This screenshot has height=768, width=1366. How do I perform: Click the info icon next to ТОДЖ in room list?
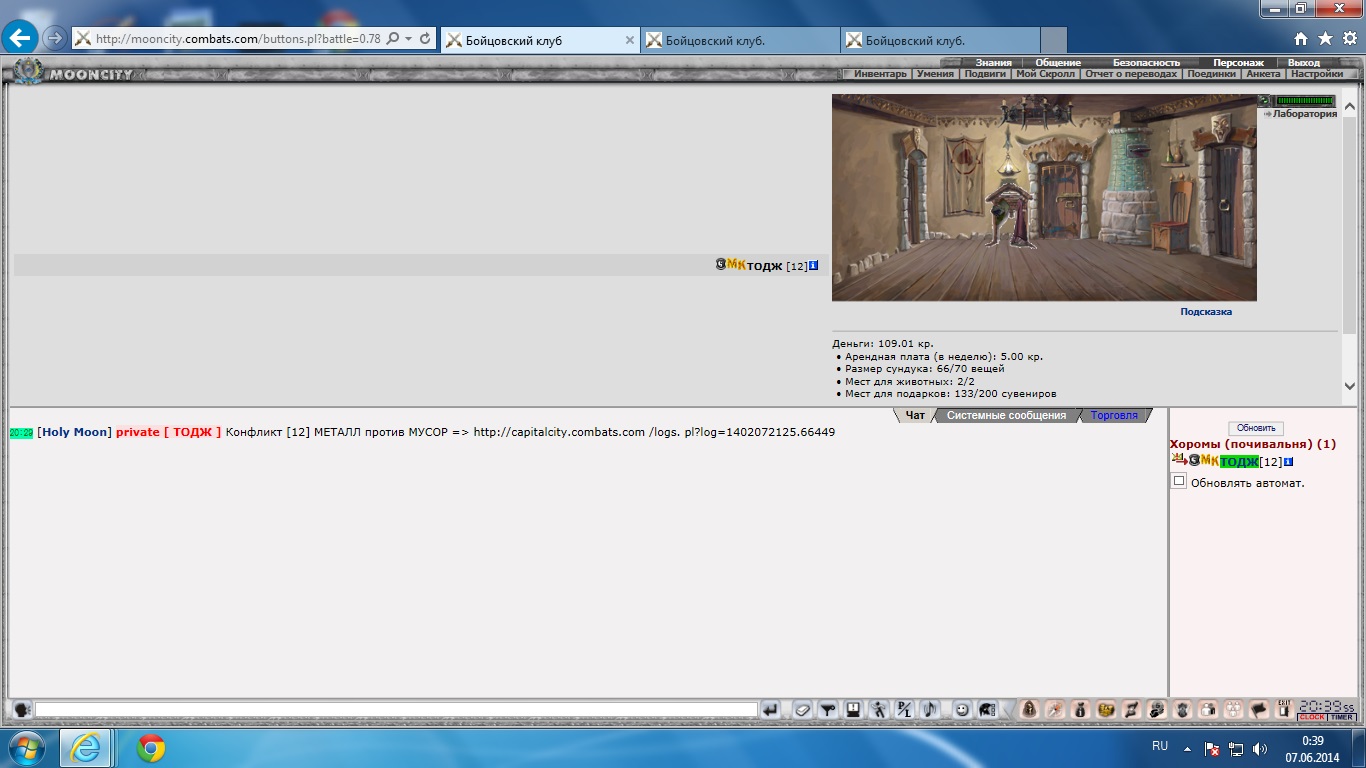click(1288, 461)
